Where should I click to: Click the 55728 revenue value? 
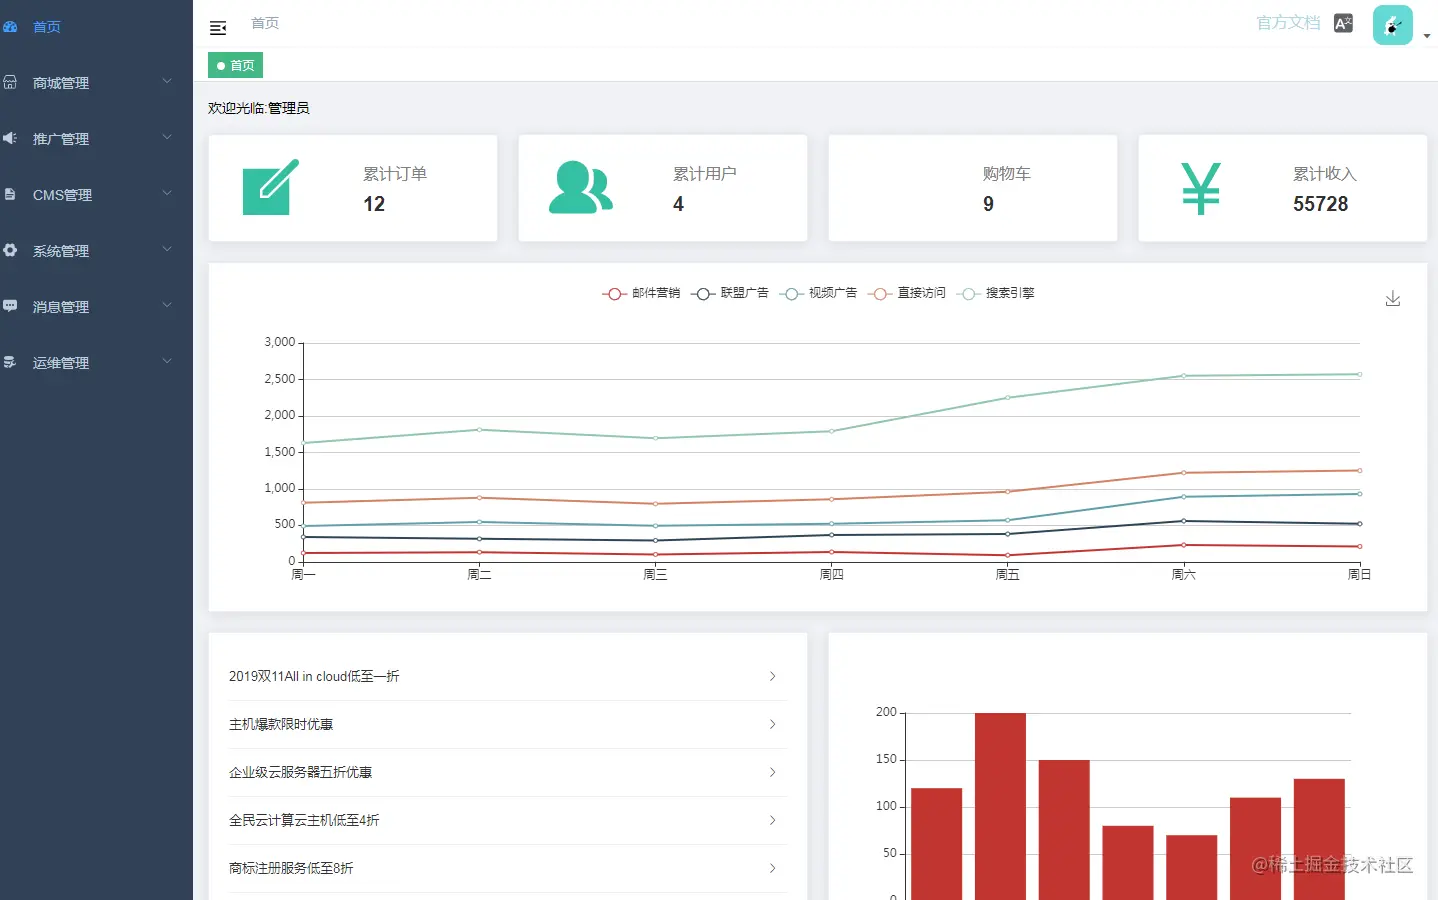pyautogui.click(x=1320, y=204)
